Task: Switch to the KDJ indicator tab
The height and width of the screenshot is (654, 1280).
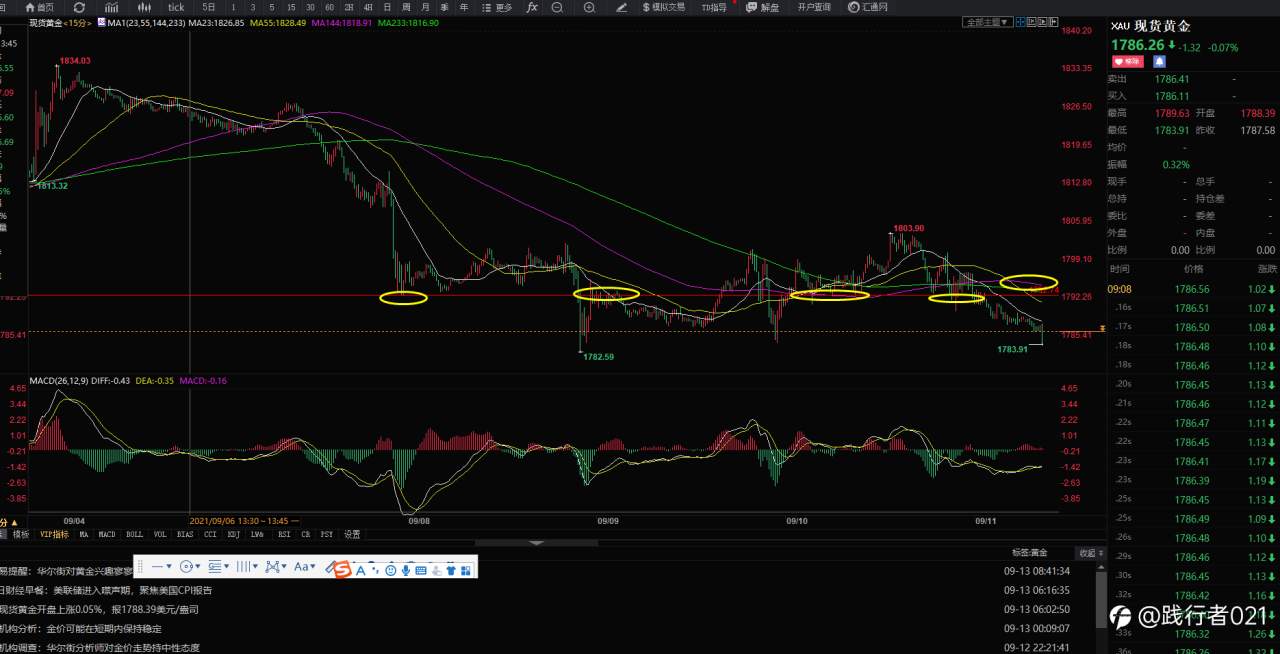Action: 234,534
